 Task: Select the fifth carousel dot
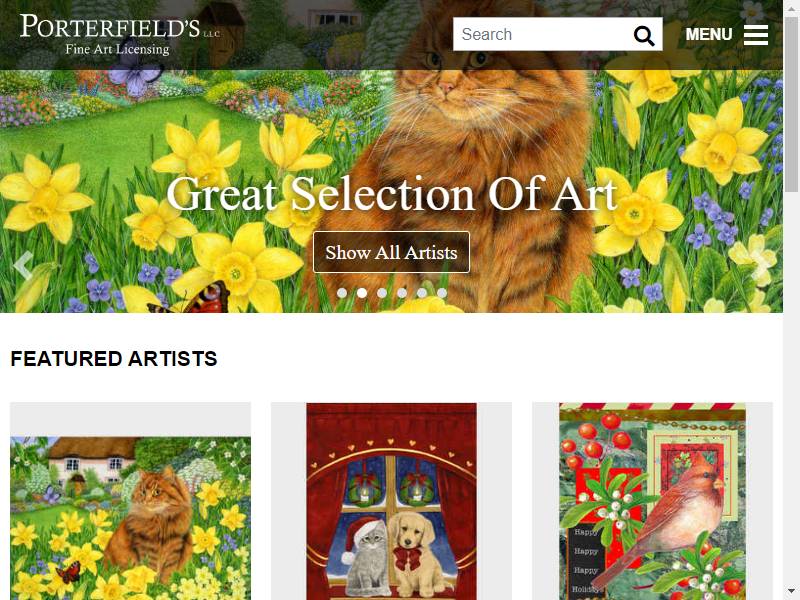tap(422, 293)
